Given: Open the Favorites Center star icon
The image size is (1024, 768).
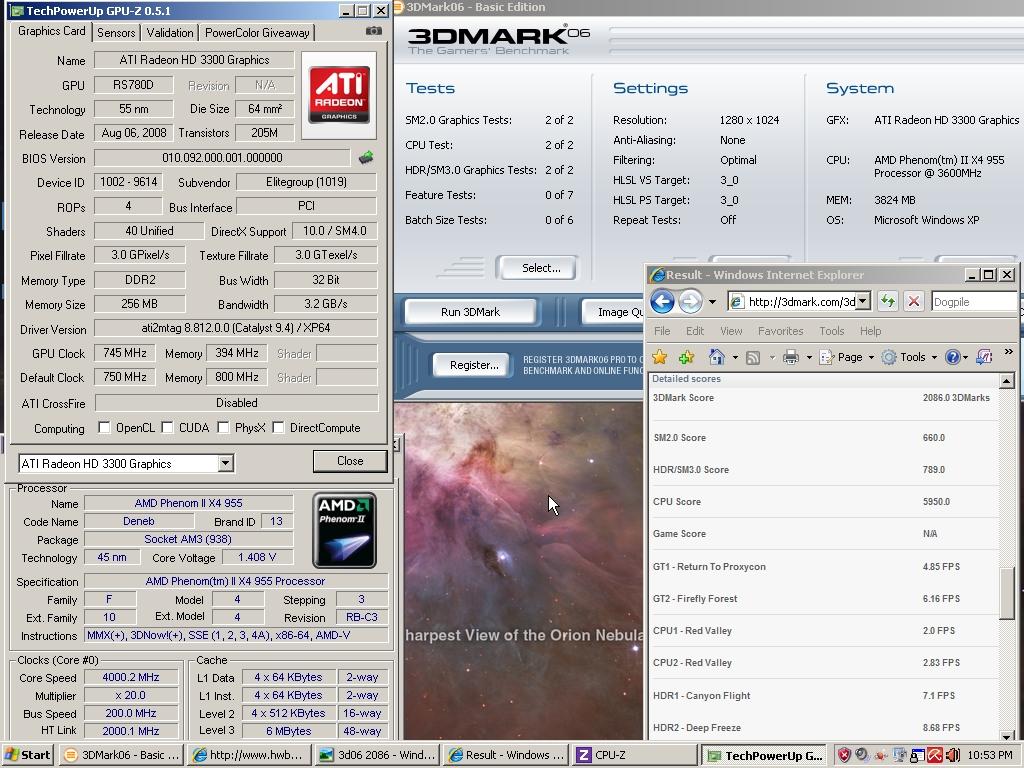Looking at the screenshot, I should [660, 357].
